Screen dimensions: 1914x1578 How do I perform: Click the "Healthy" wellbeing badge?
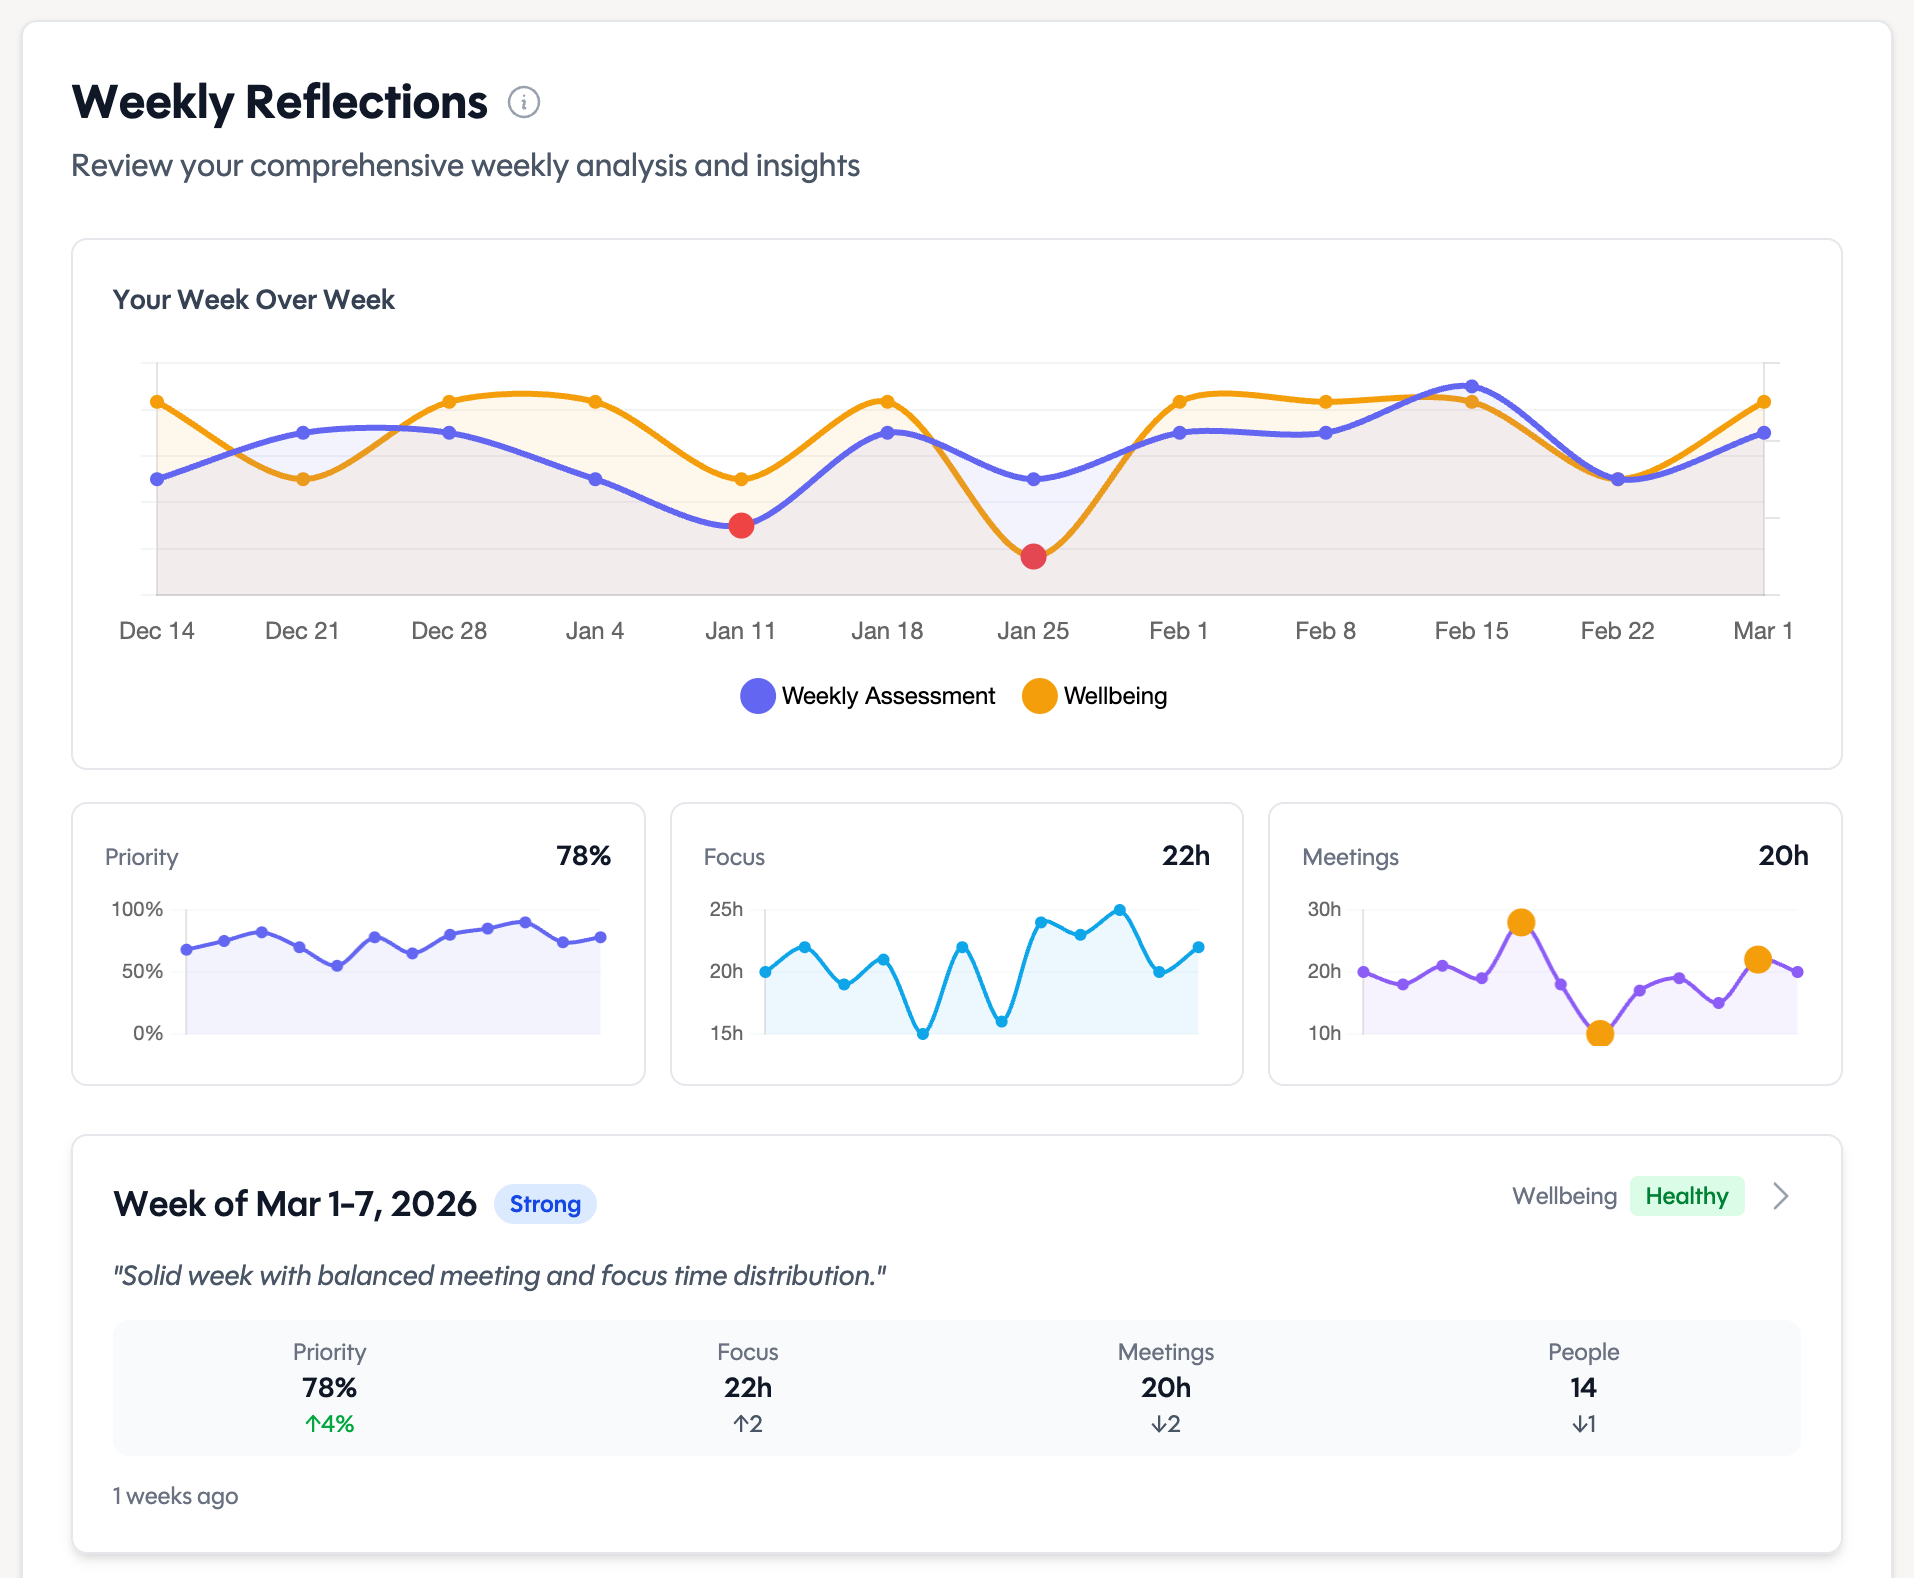pos(1687,1196)
